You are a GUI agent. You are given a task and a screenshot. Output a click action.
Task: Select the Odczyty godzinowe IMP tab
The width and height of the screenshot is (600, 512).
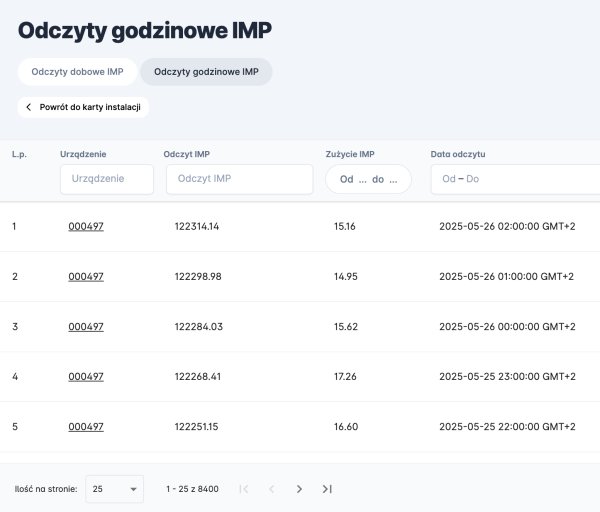(206, 72)
